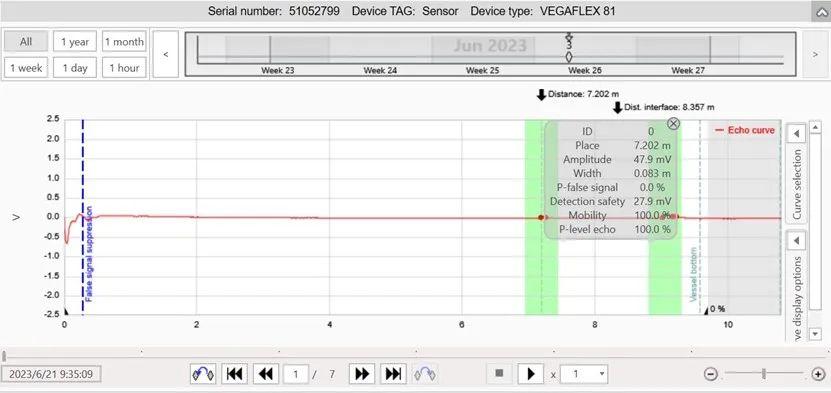This screenshot has height=393, width=831.
Task: Move timeline forward with right arrow
Action: (x=815, y=54)
